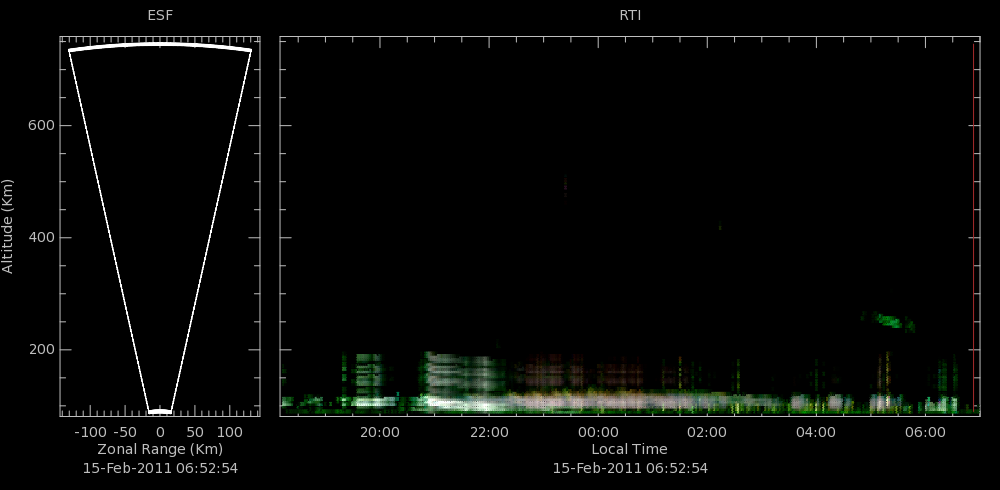
Task: Click the 00:00 local time tick label
Action: pyautogui.click(x=598, y=432)
